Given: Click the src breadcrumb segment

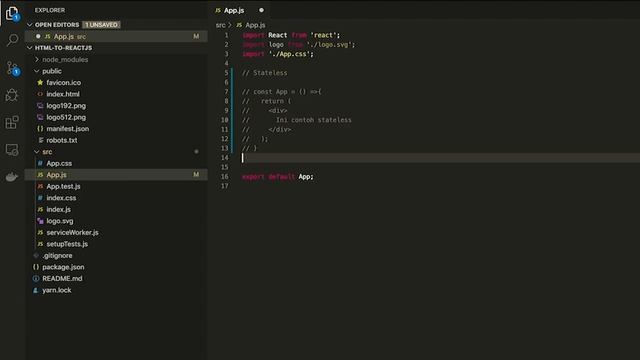Looking at the screenshot, I should coord(220,25).
